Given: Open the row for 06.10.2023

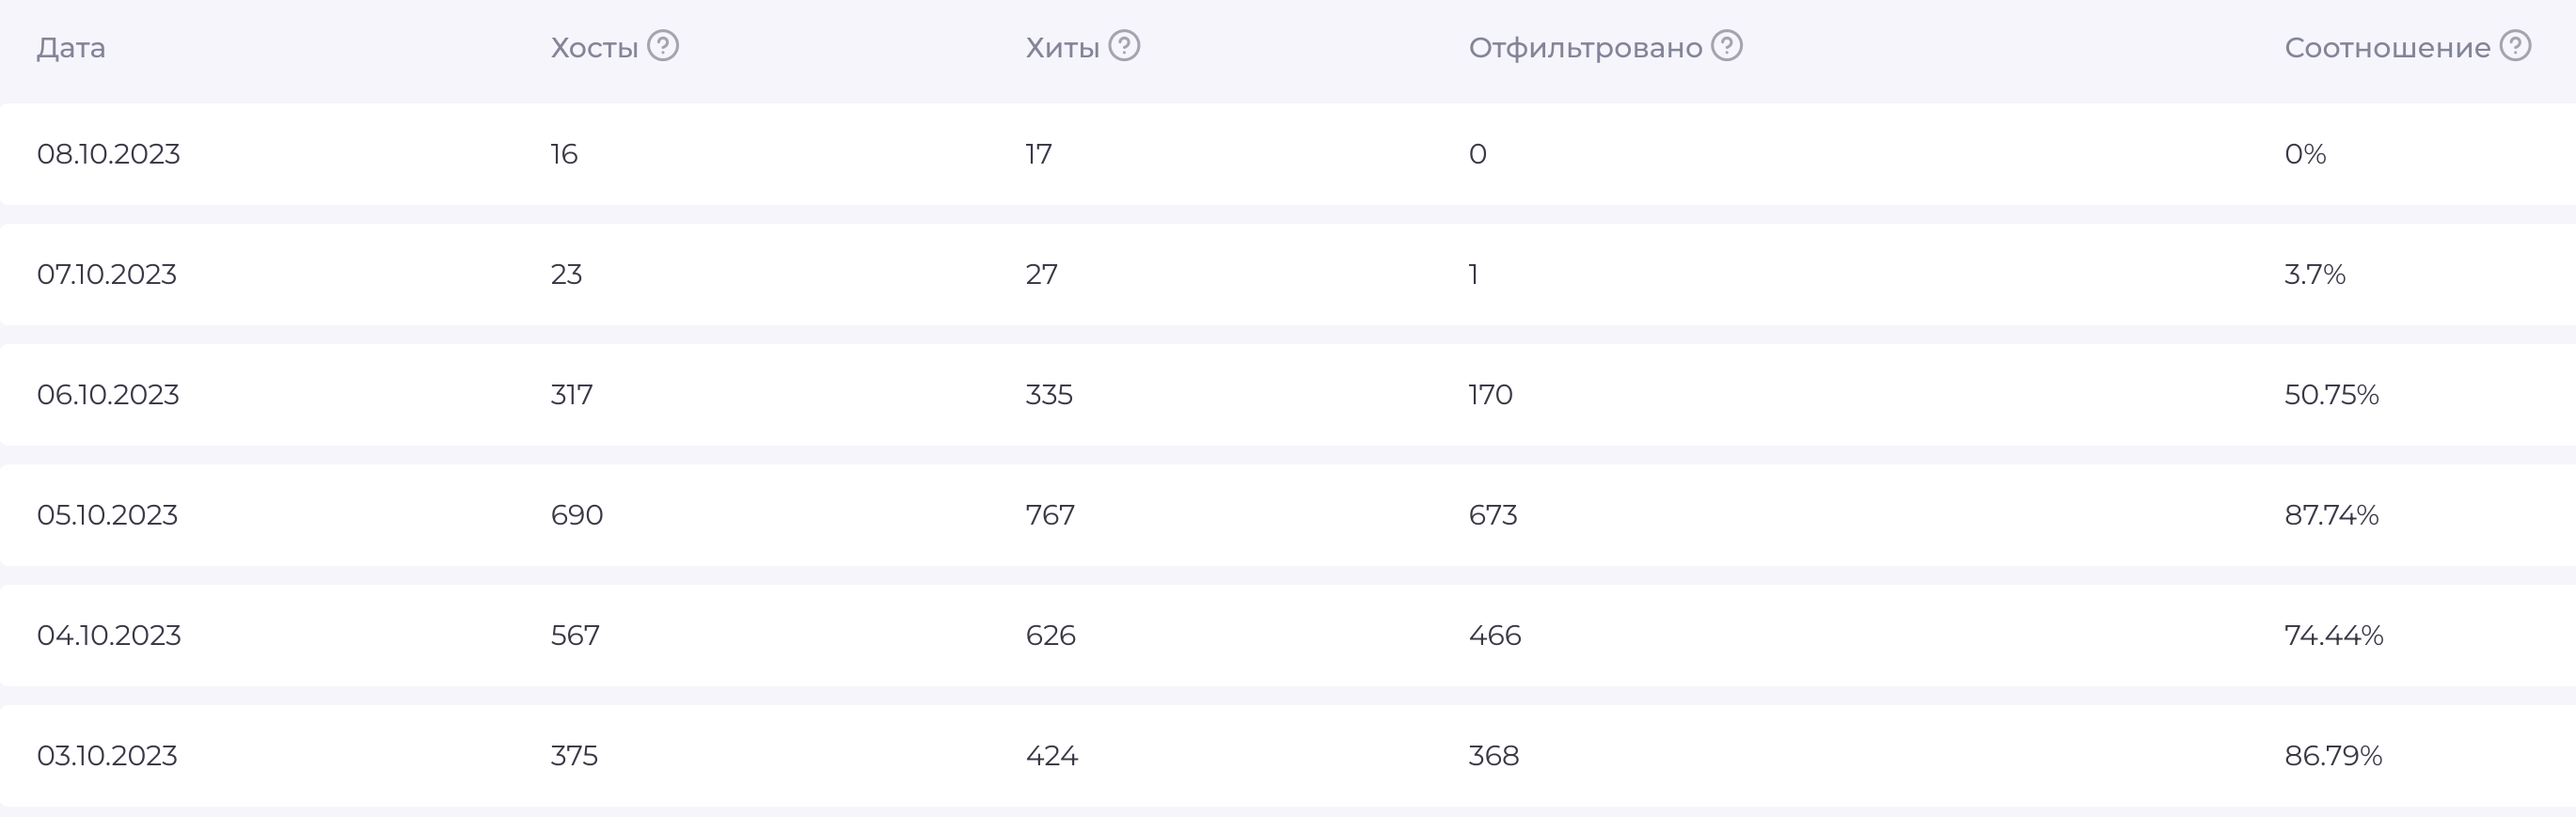Looking at the screenshot, I should click(x=1288, y=395).
